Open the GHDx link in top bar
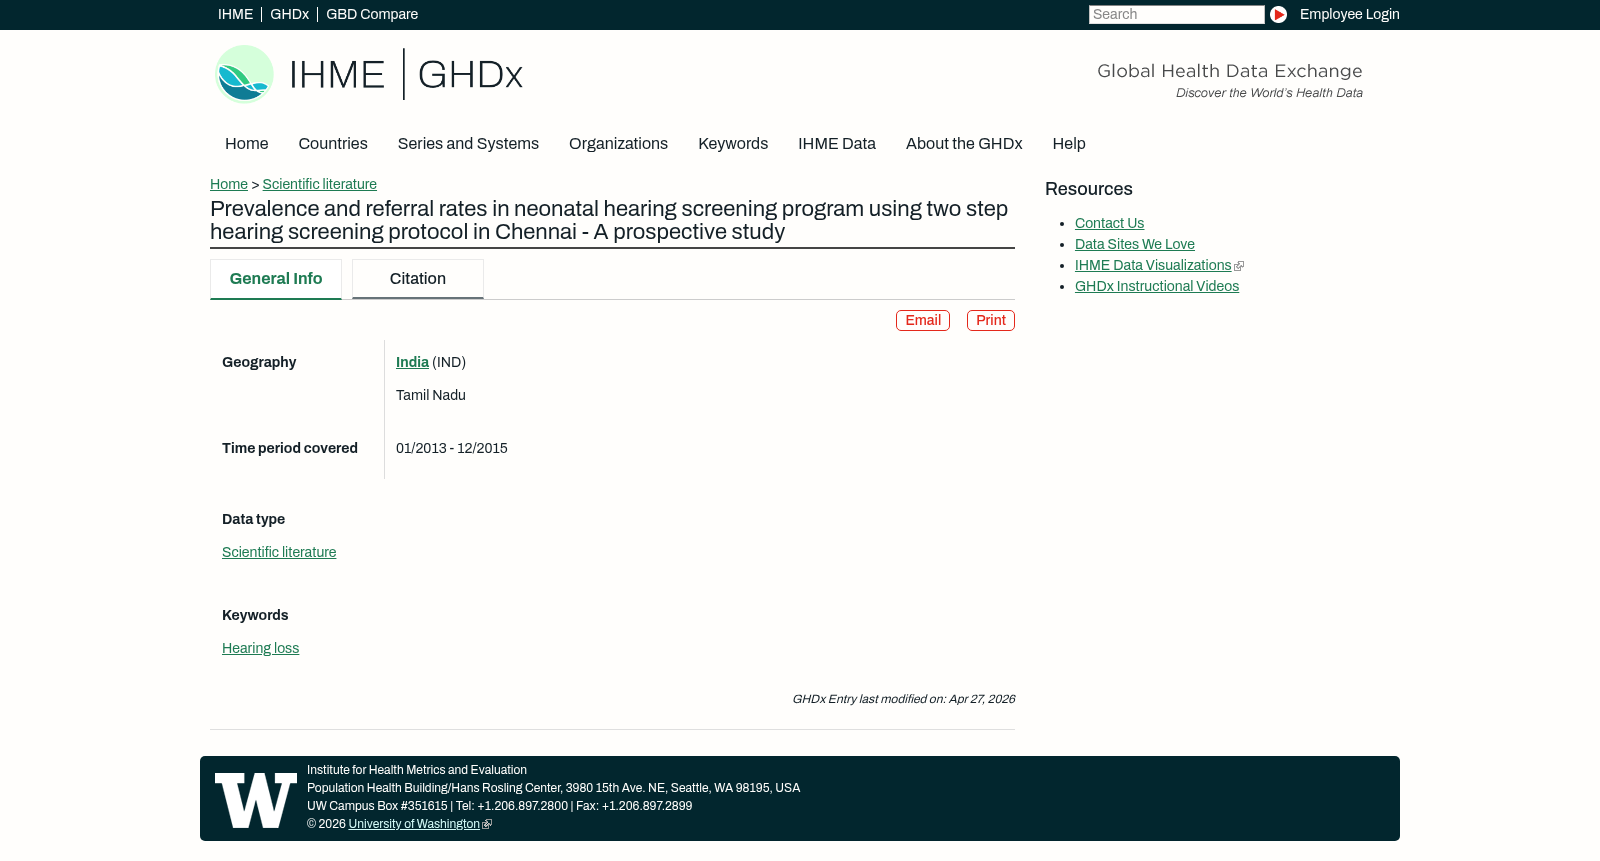Viewport: 1600px width, 861px height. (289, 14)
